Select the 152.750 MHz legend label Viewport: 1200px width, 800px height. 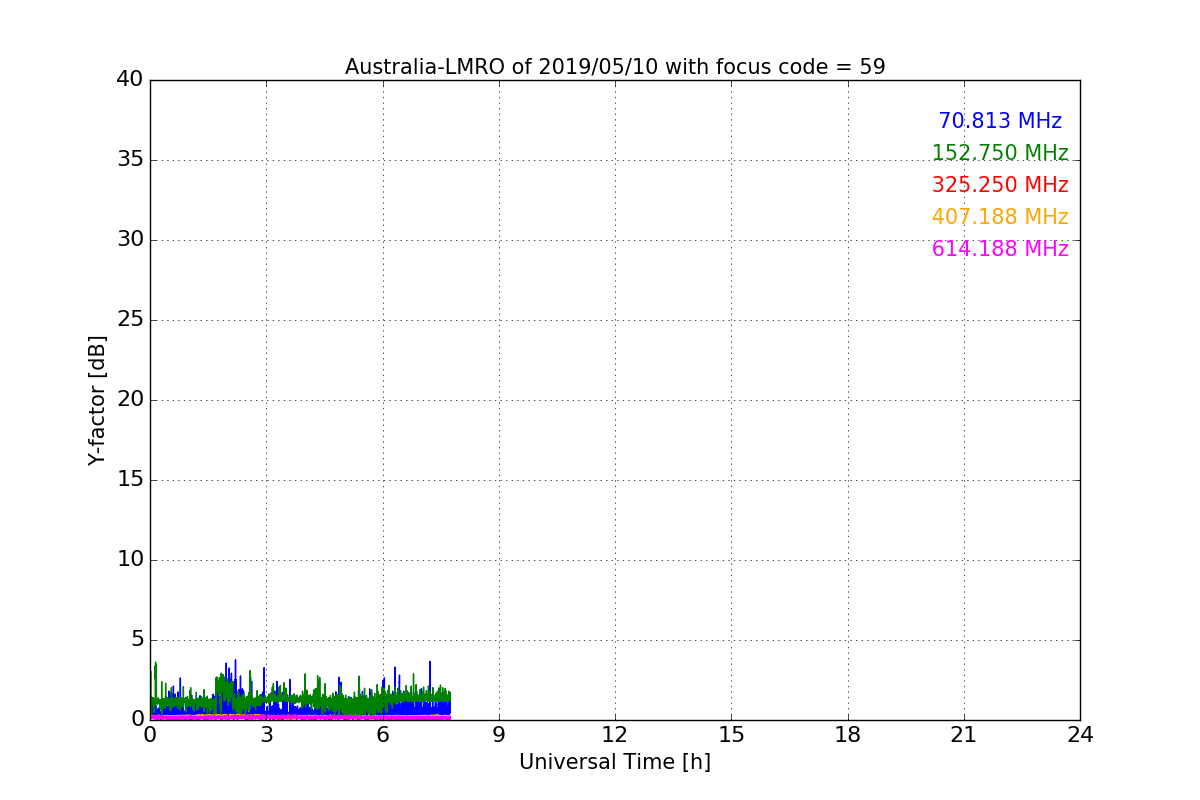pyautogui.click(x=1000, y=153)
